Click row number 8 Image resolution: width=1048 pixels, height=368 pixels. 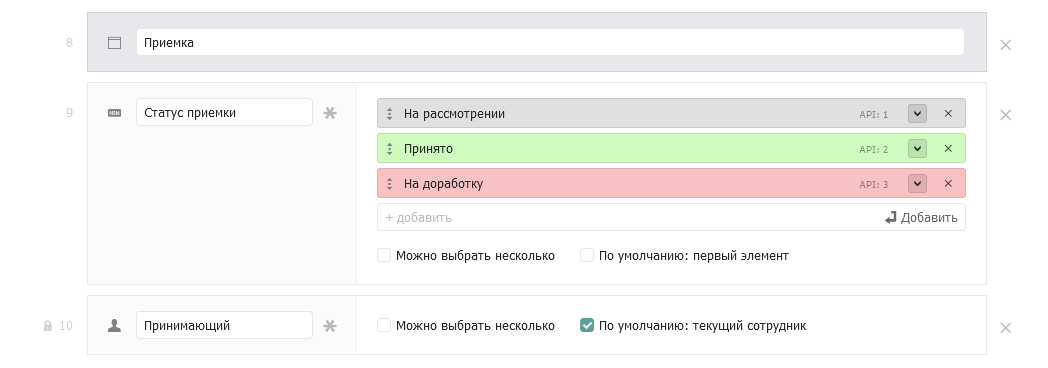pyautogui.click(x=70, y=43)
